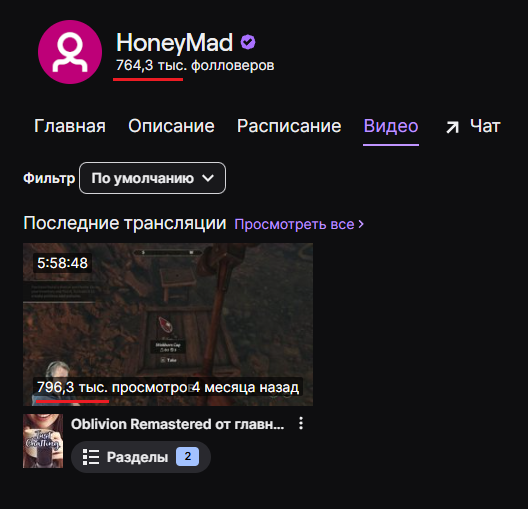The image size is (528, 509).
Task: Click the chevron arrow after Просмотреть все
Action: 361,224
